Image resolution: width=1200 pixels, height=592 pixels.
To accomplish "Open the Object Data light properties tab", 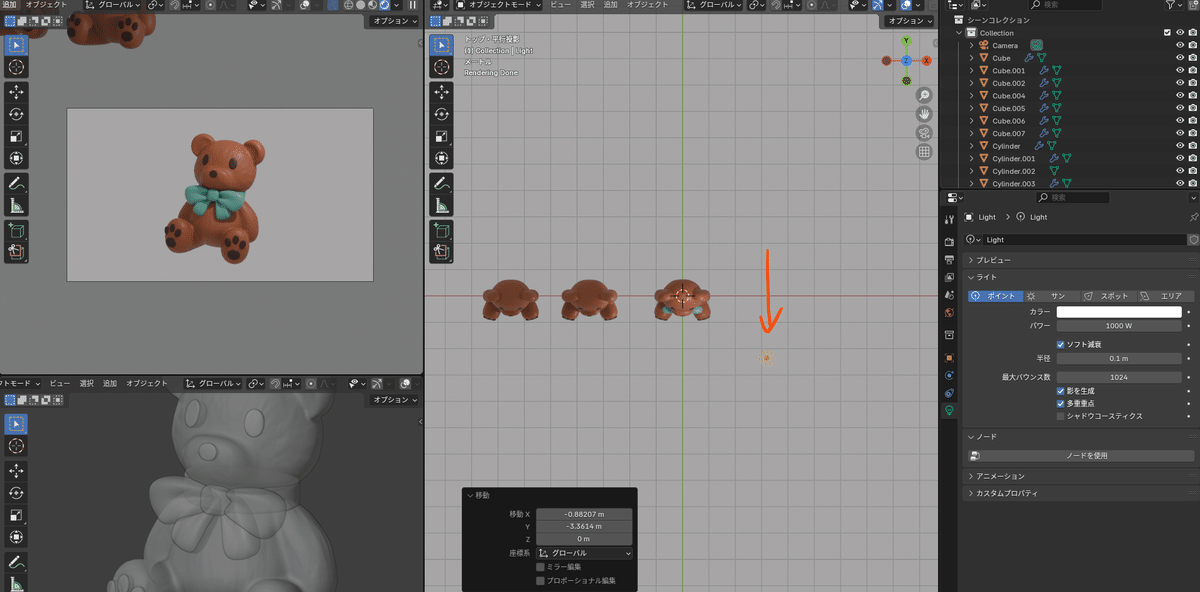I will tap(949, 410).
